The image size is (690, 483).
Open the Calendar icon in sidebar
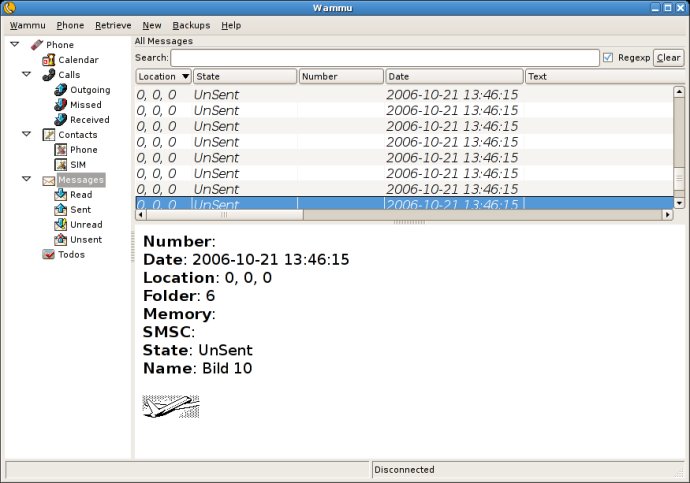click(x=48, y=60)
